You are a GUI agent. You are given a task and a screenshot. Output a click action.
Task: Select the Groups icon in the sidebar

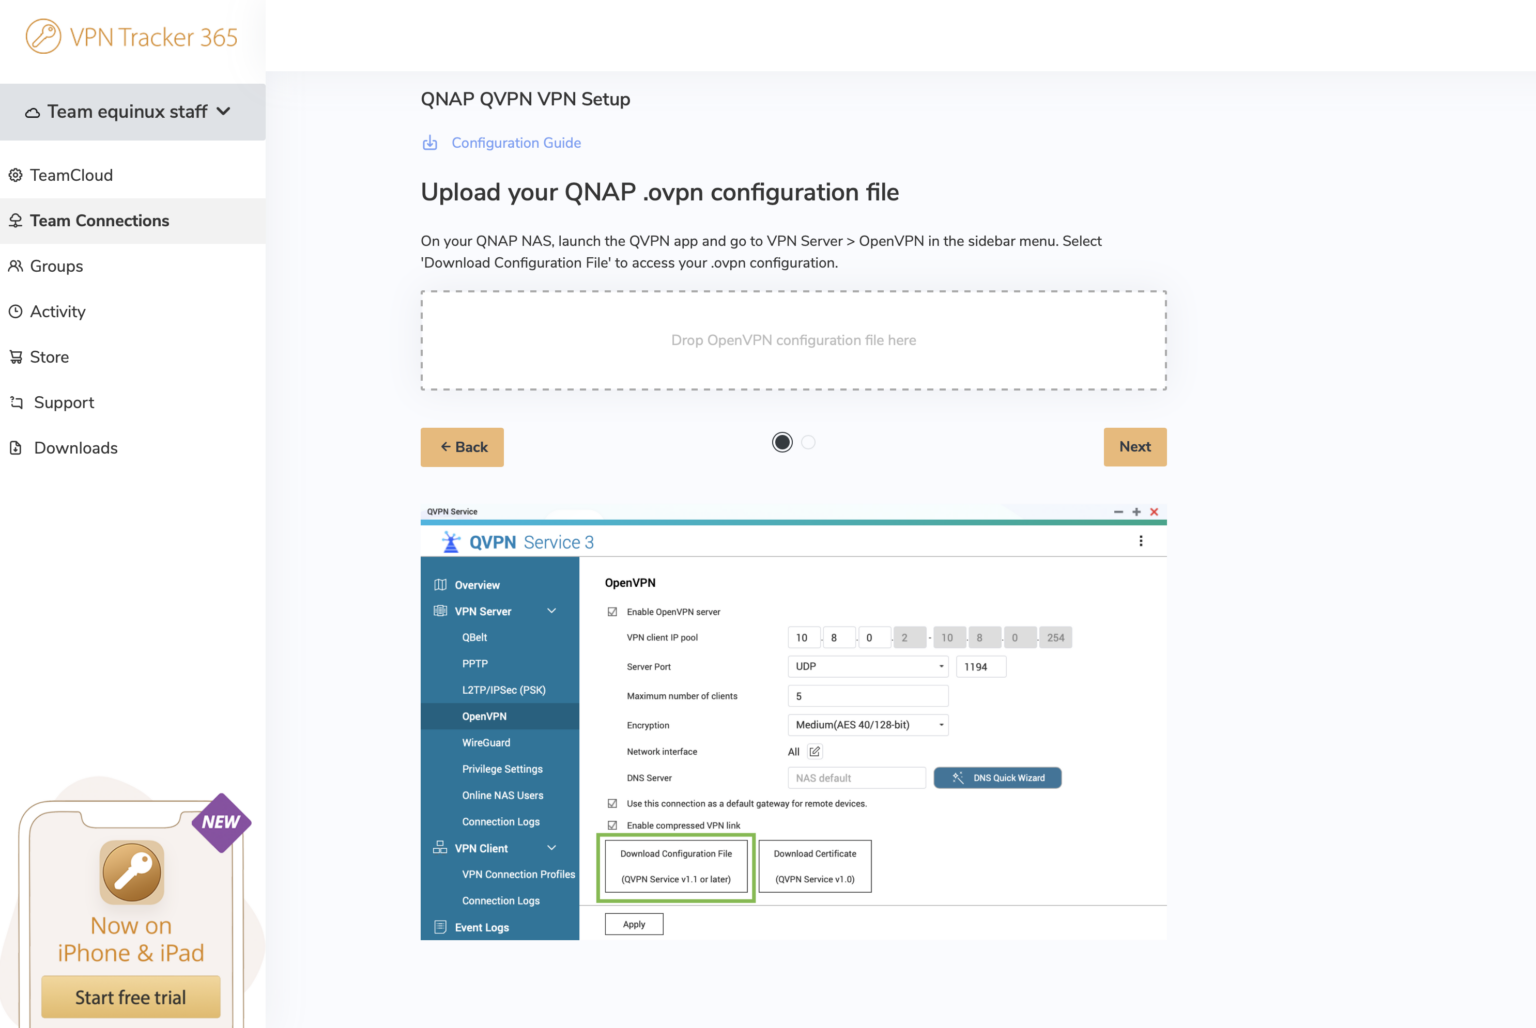point(16,266)
